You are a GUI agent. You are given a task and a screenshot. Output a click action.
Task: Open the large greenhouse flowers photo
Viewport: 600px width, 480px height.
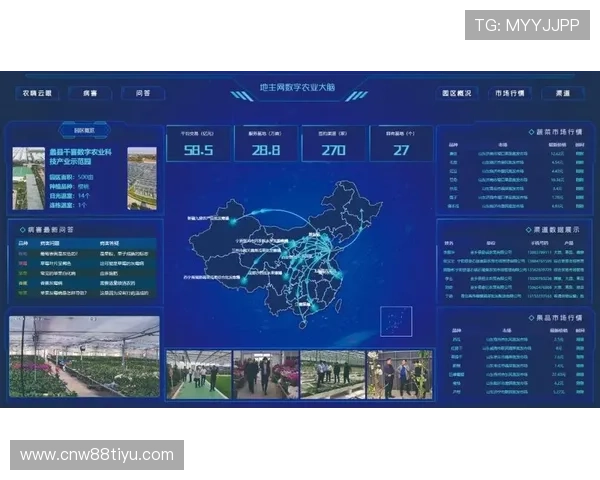pos(84,357)
